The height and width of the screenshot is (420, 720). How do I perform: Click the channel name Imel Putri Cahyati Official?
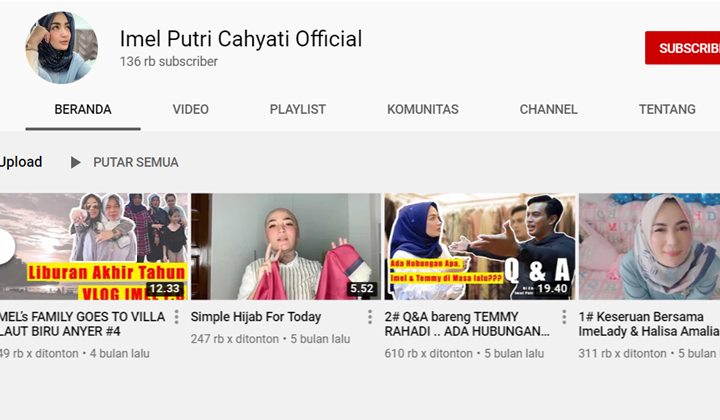click(x=241, y=39)
